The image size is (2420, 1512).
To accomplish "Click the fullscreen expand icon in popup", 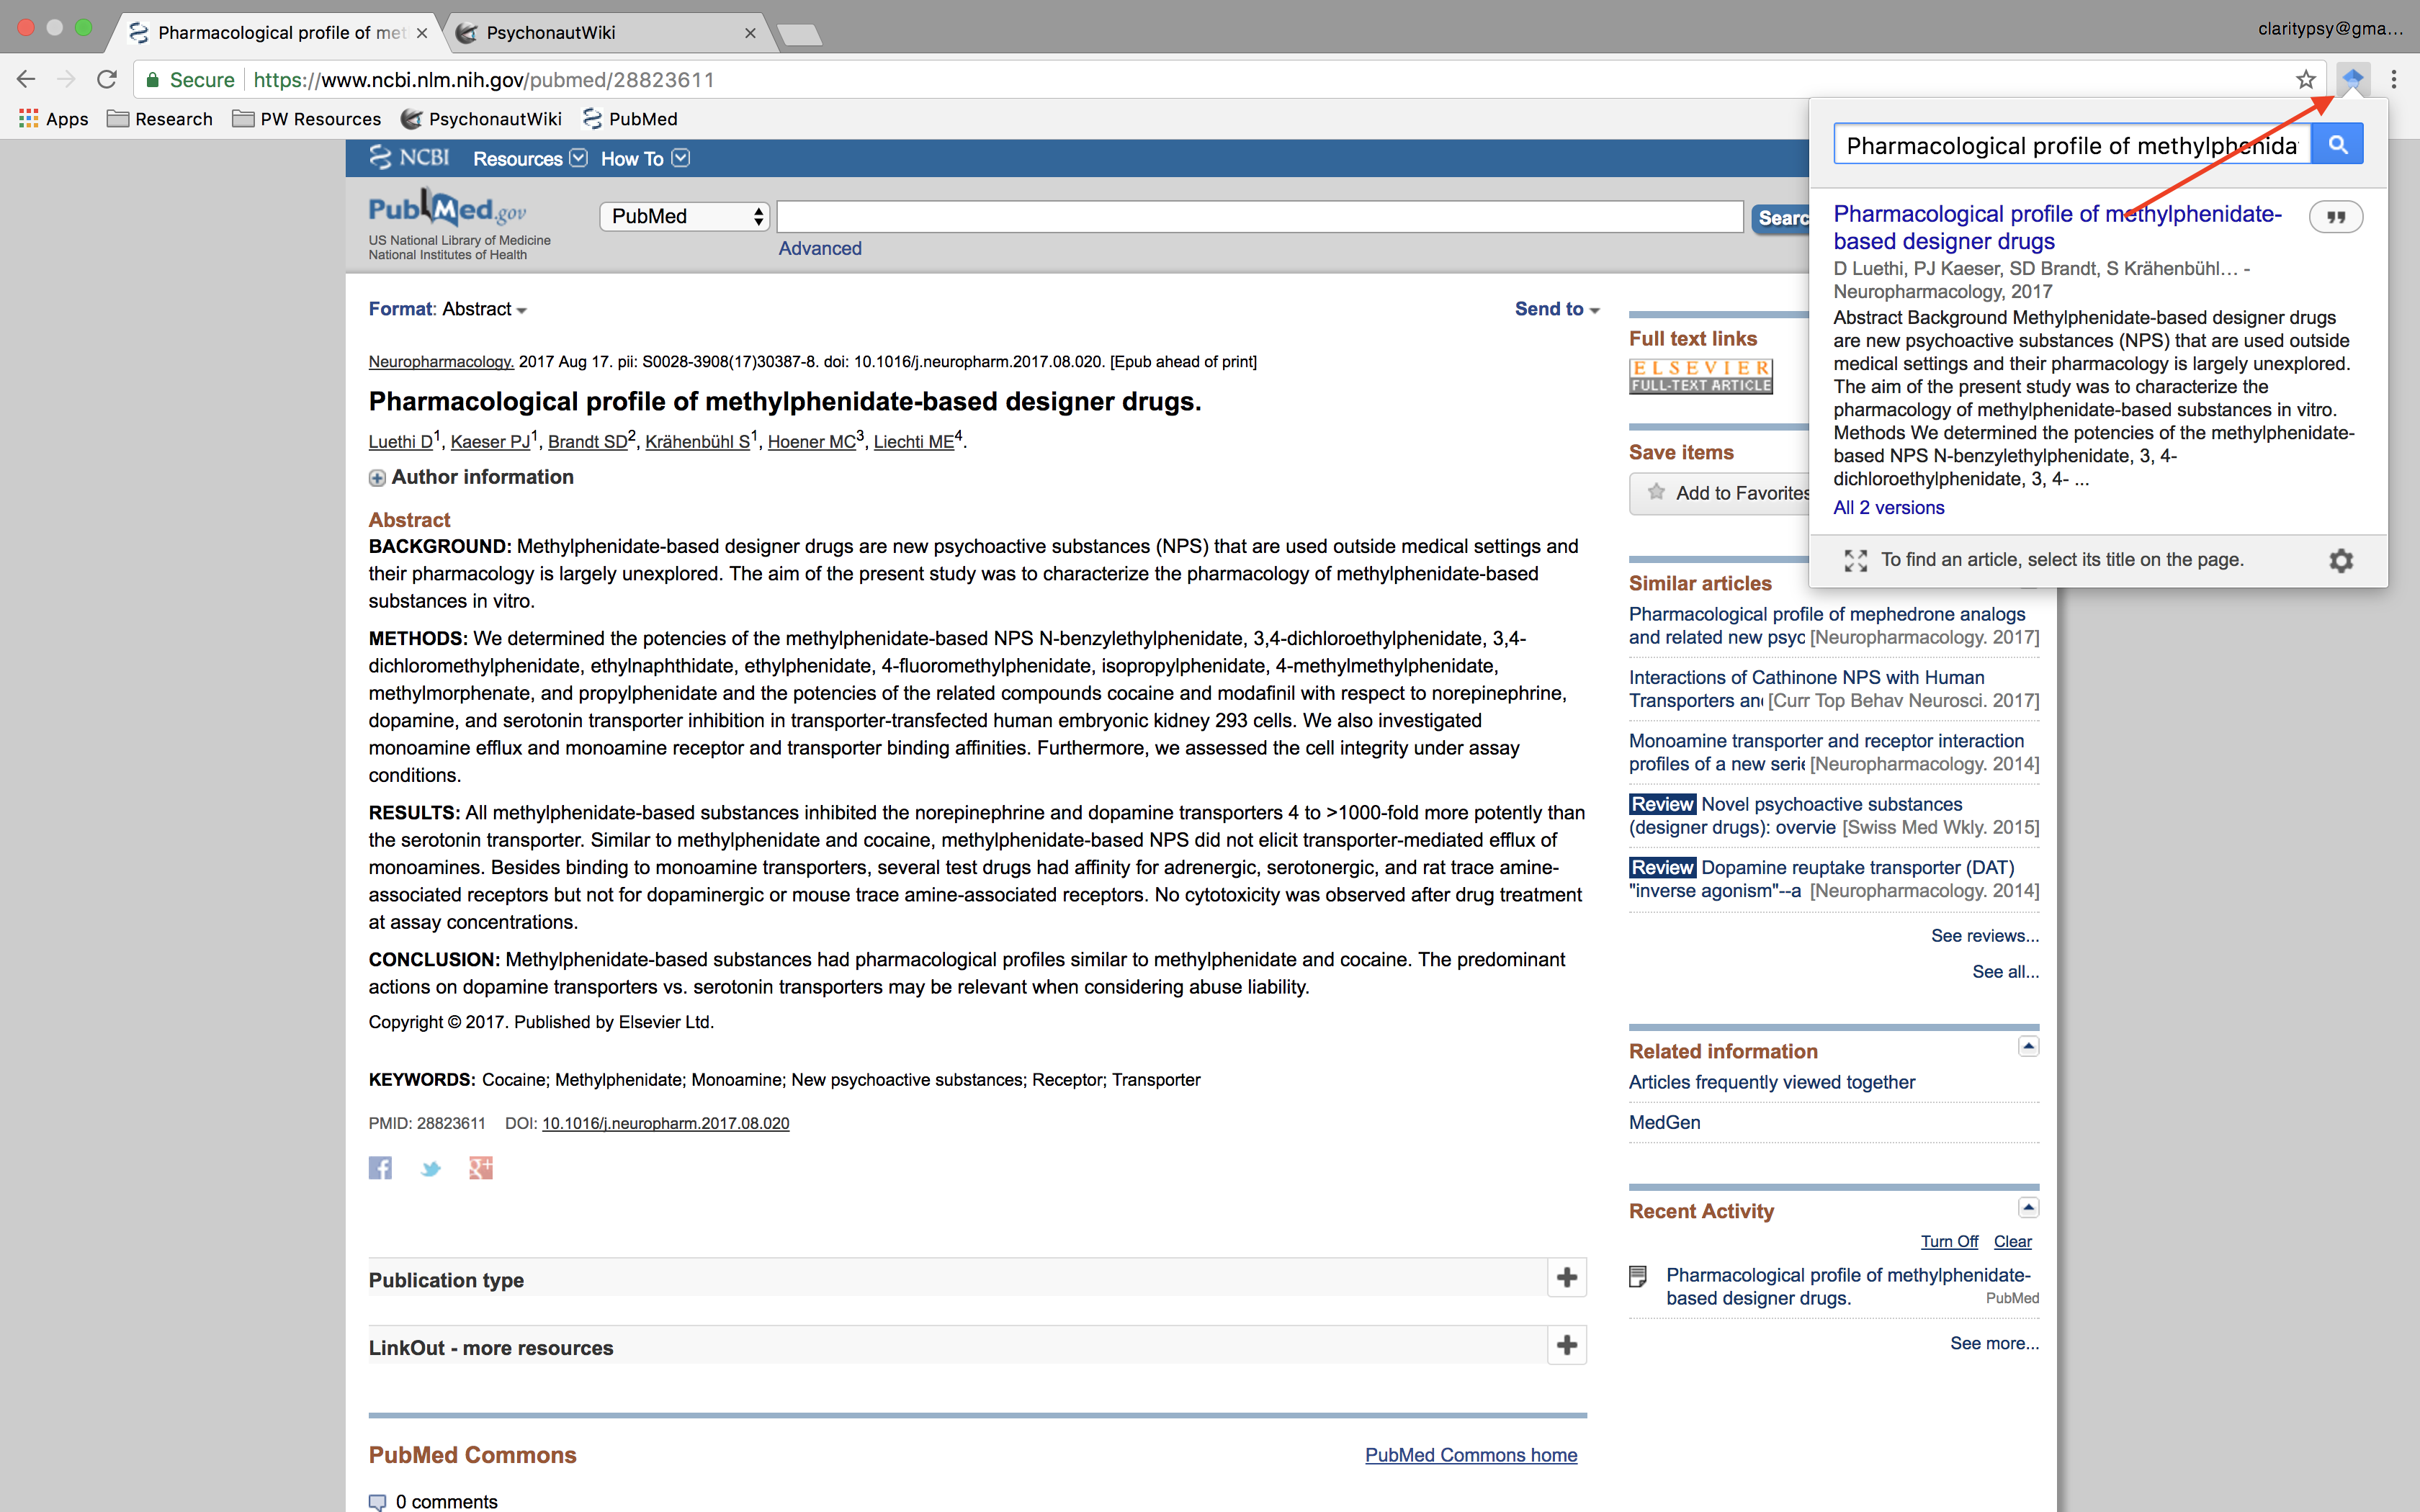I will (x=1855, y=560).
